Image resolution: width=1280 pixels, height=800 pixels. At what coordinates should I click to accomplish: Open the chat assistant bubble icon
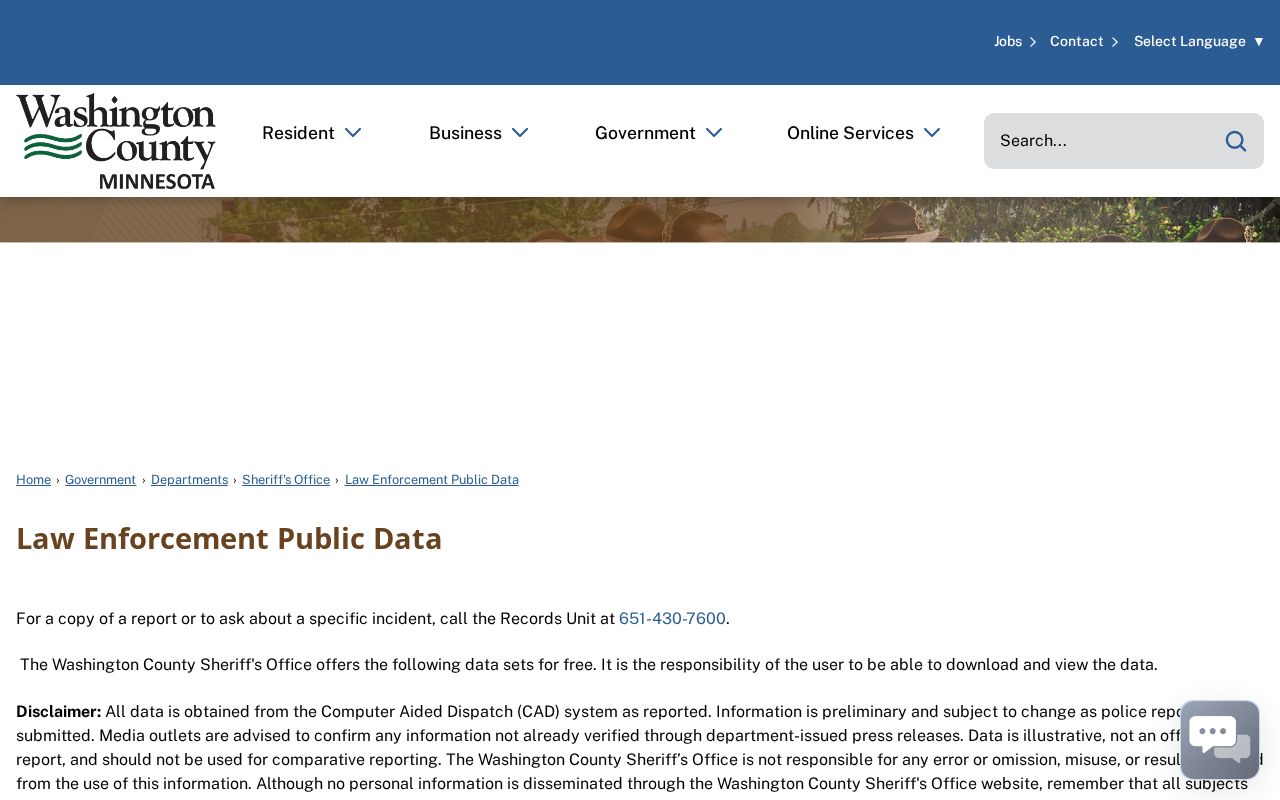(1219, 739)
